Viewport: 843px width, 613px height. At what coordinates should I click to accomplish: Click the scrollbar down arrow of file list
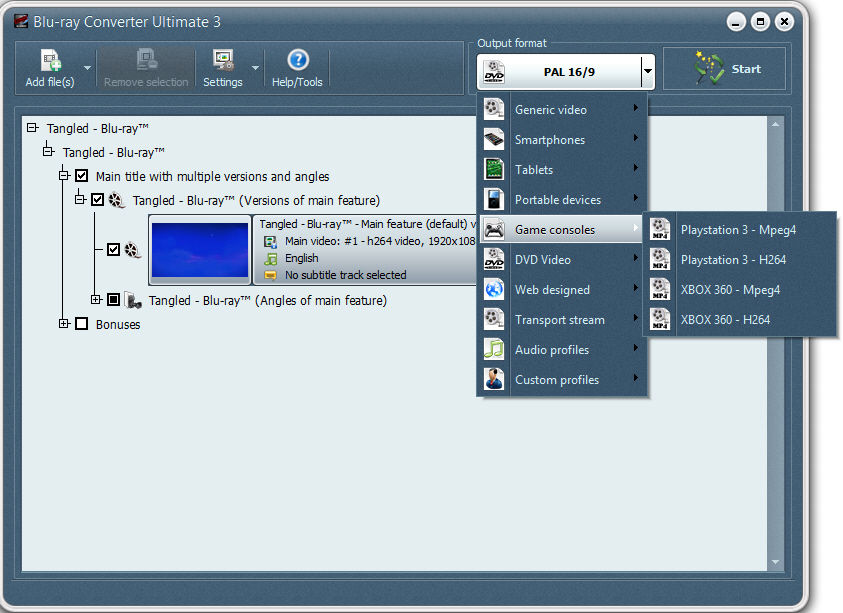pos(775,562)
